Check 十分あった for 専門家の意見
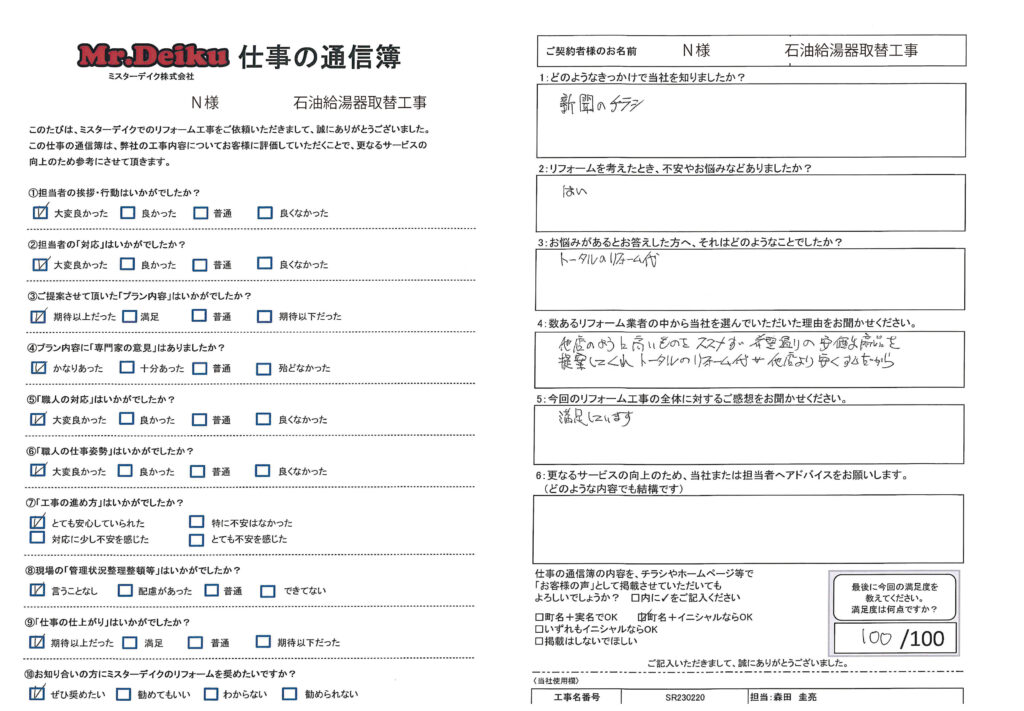The image size is (1024, 711). point(127,368)
